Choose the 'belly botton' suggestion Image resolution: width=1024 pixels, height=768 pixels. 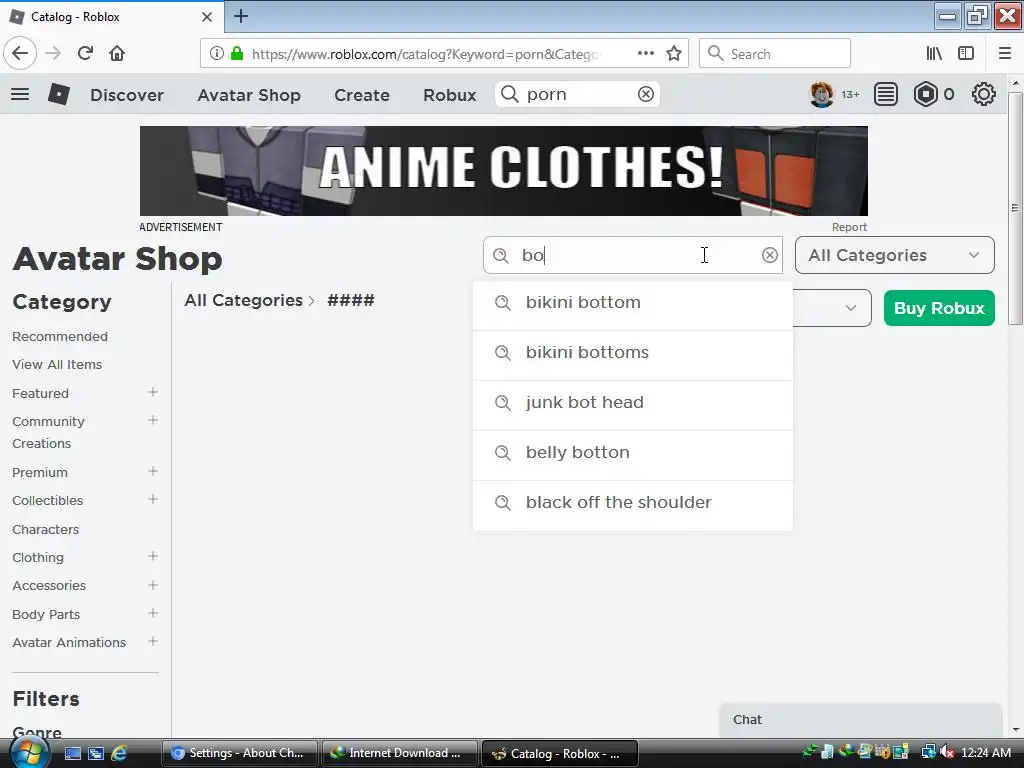tap(633, 453)
